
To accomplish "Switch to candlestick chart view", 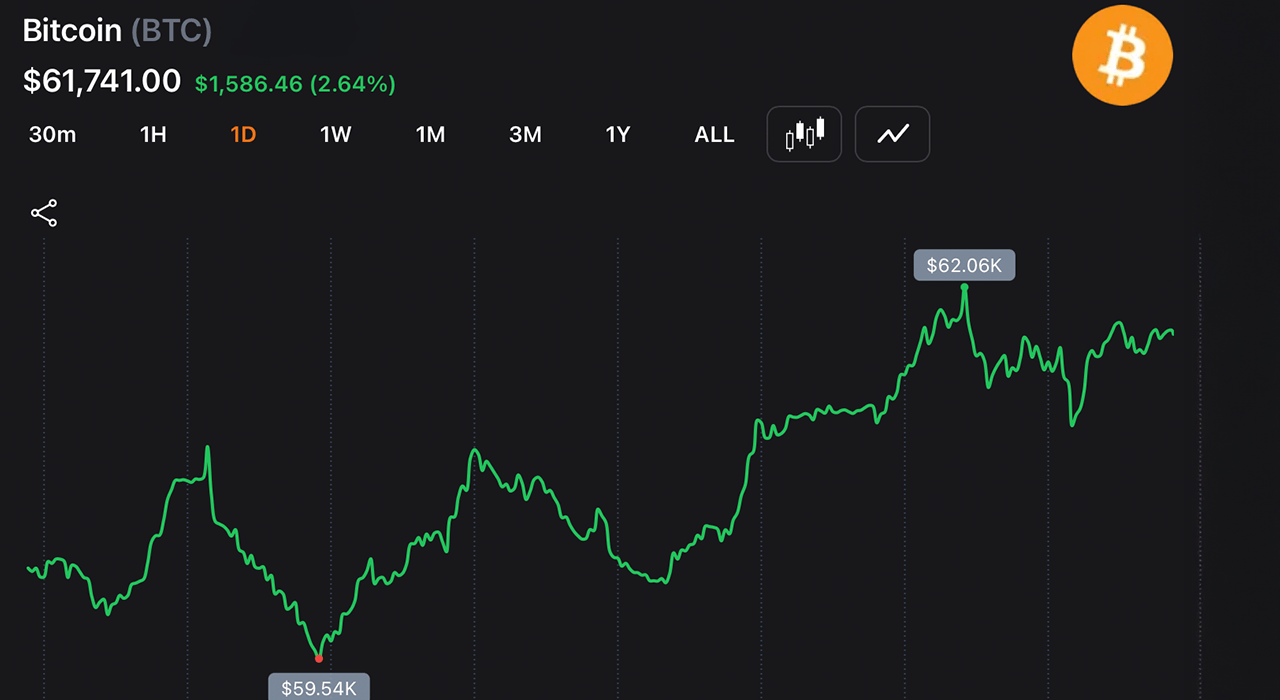I will coord(804,134).
